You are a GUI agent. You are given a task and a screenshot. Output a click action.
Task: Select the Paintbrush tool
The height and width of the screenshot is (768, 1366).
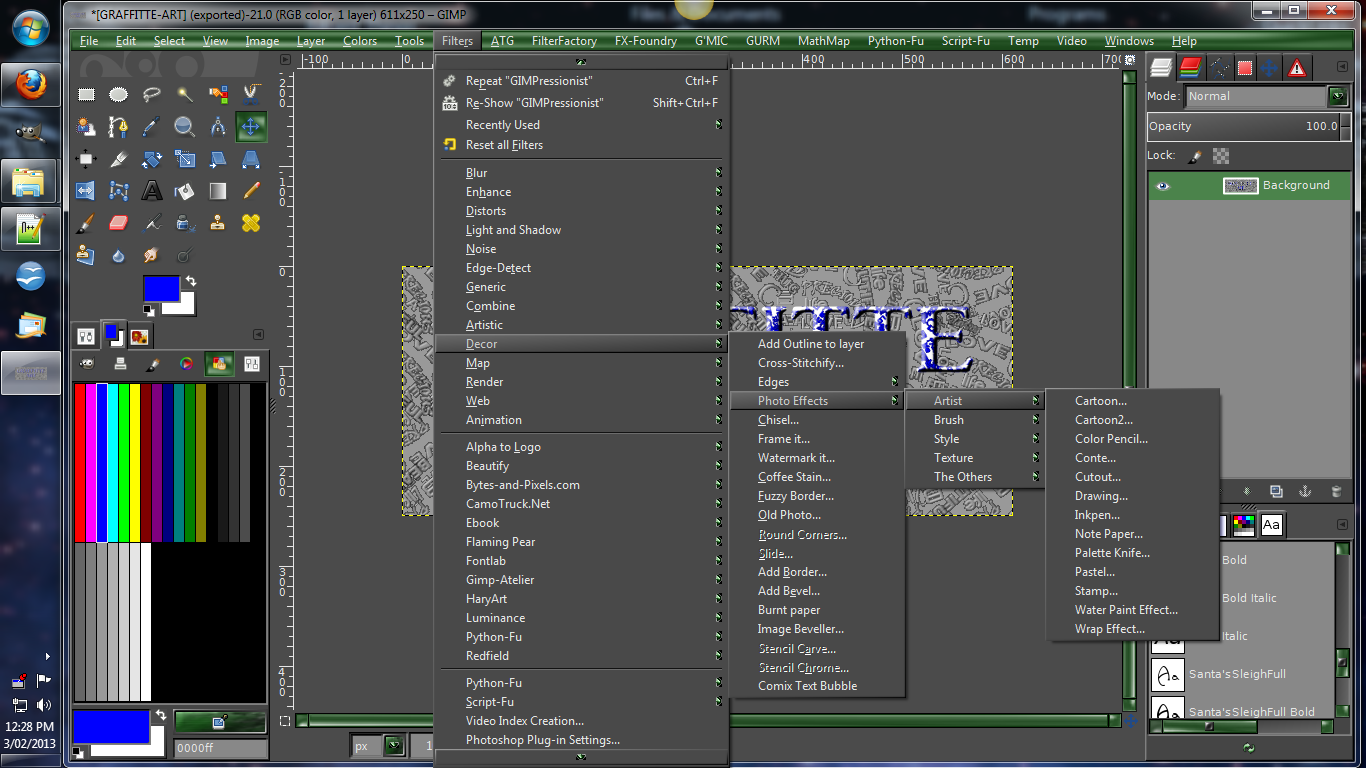tap(86, 223)
